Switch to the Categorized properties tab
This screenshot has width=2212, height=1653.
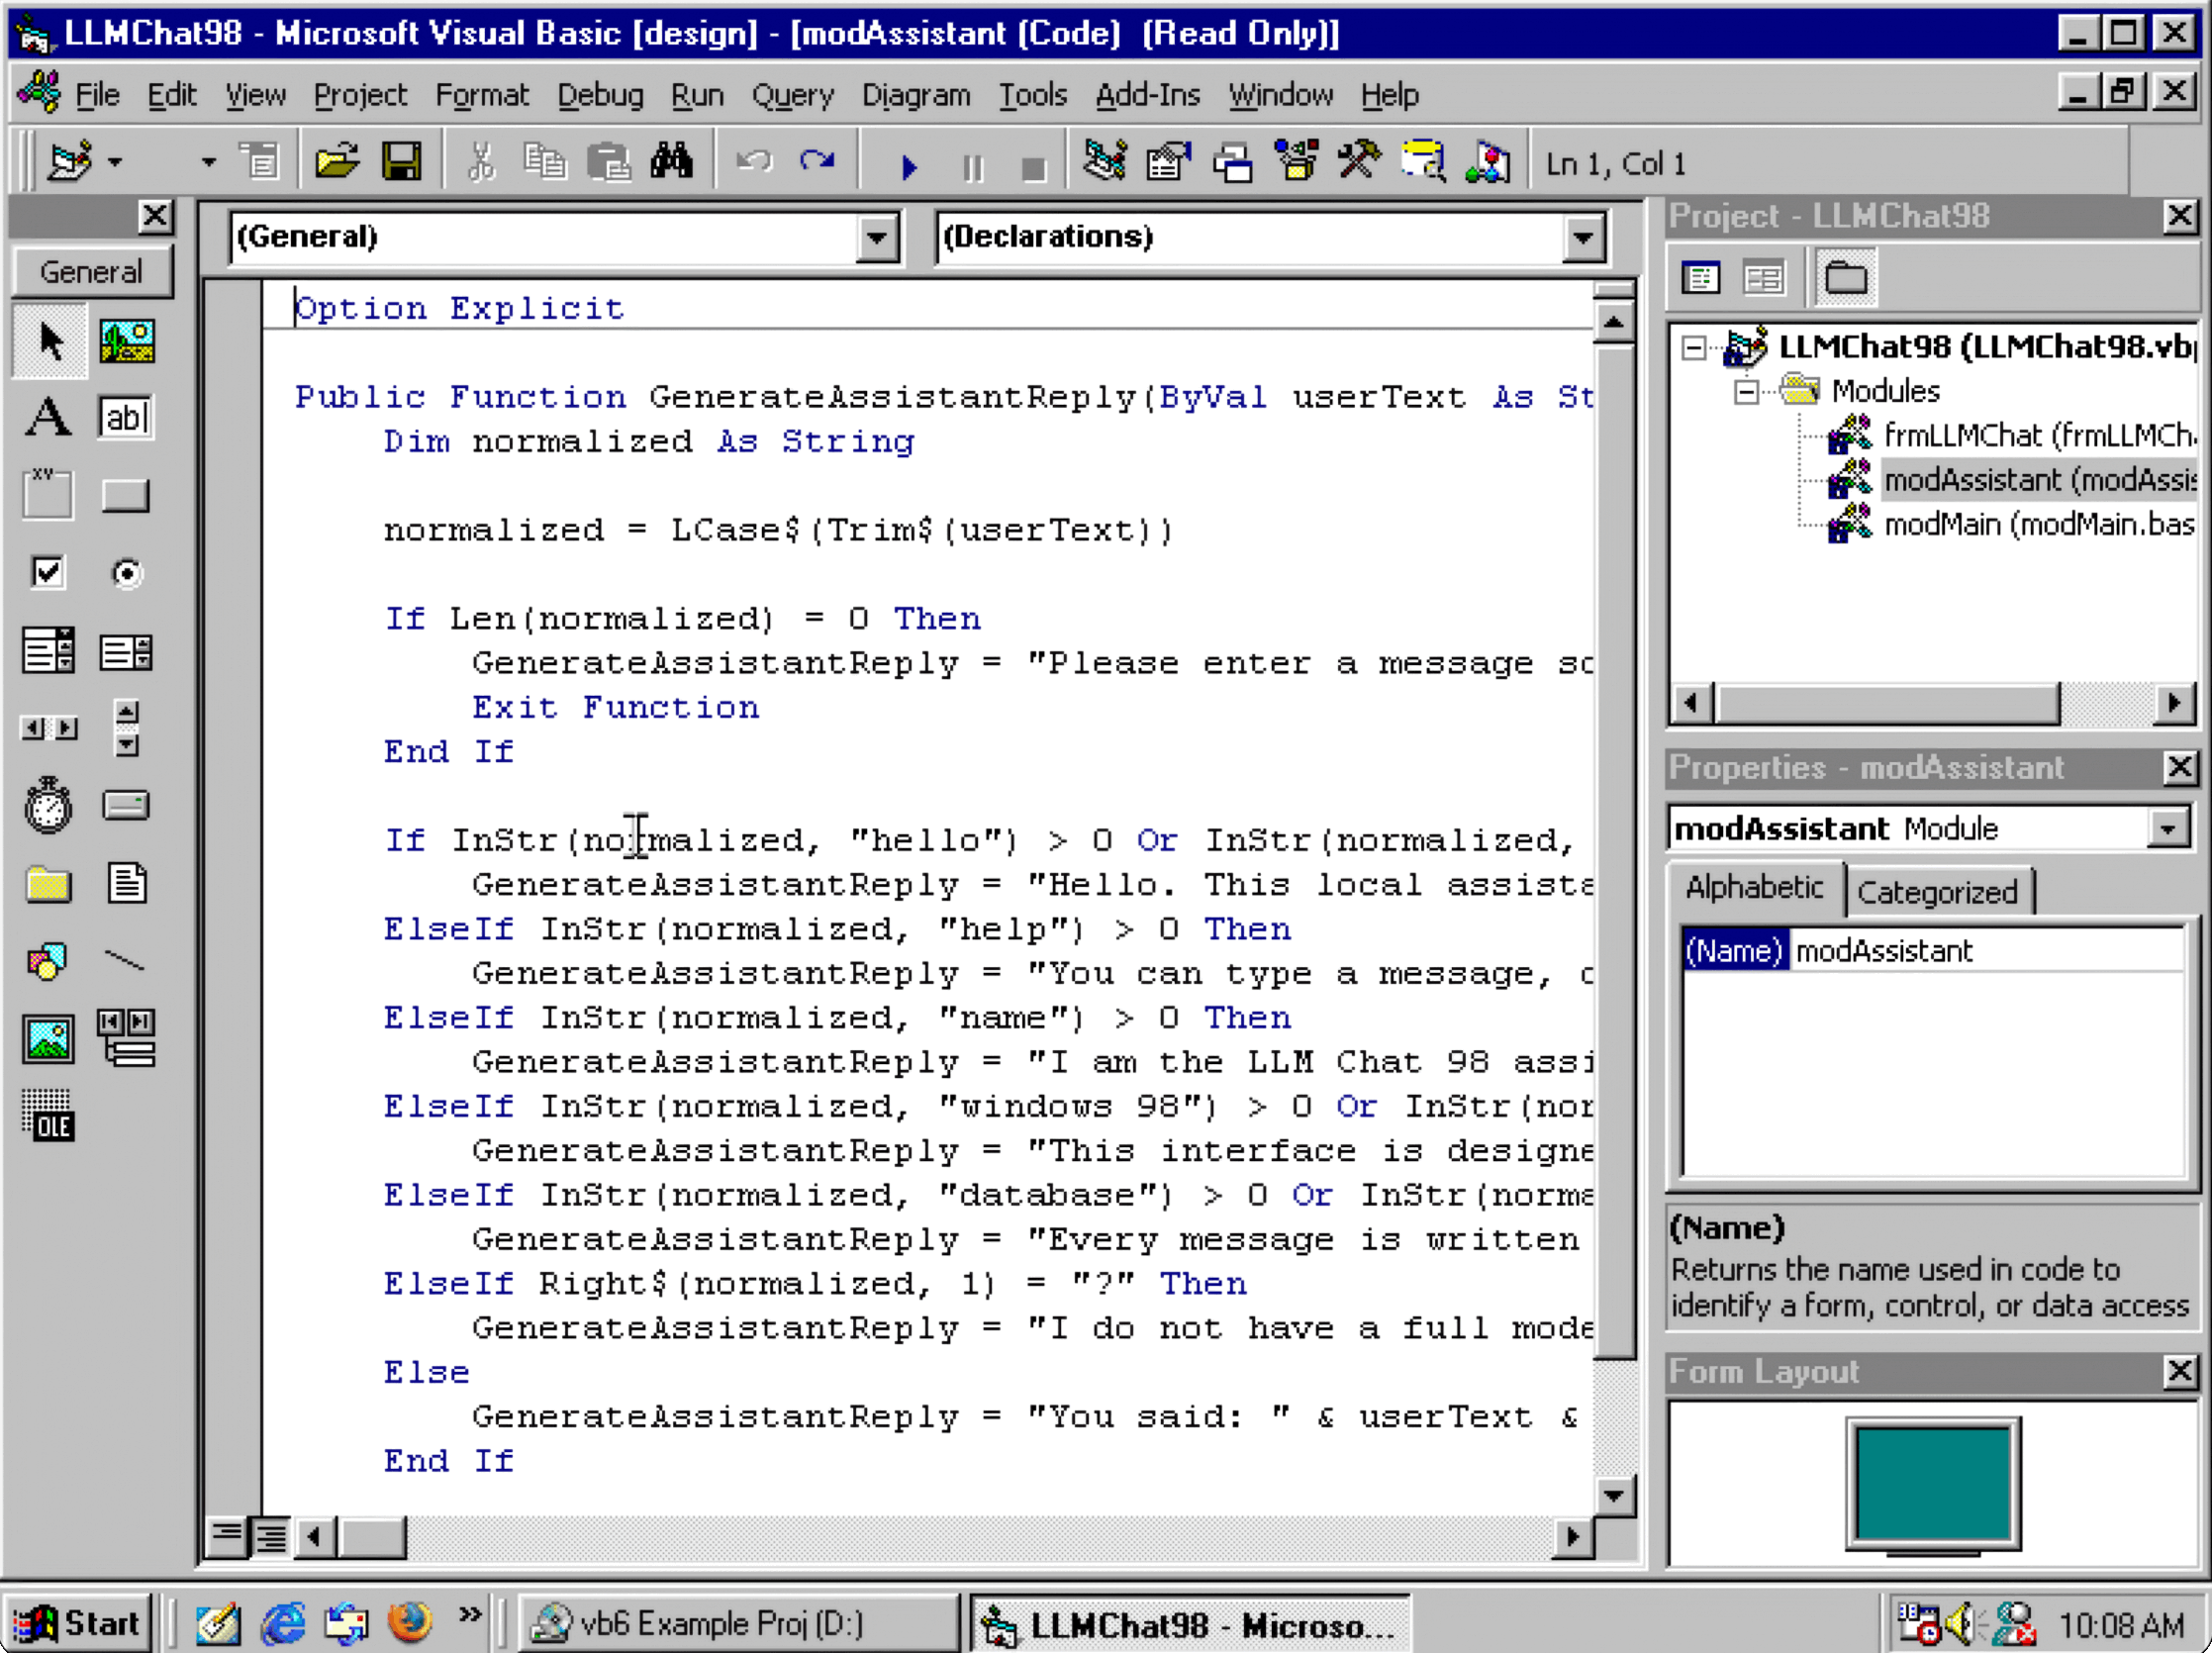[x=1938, y=891]
